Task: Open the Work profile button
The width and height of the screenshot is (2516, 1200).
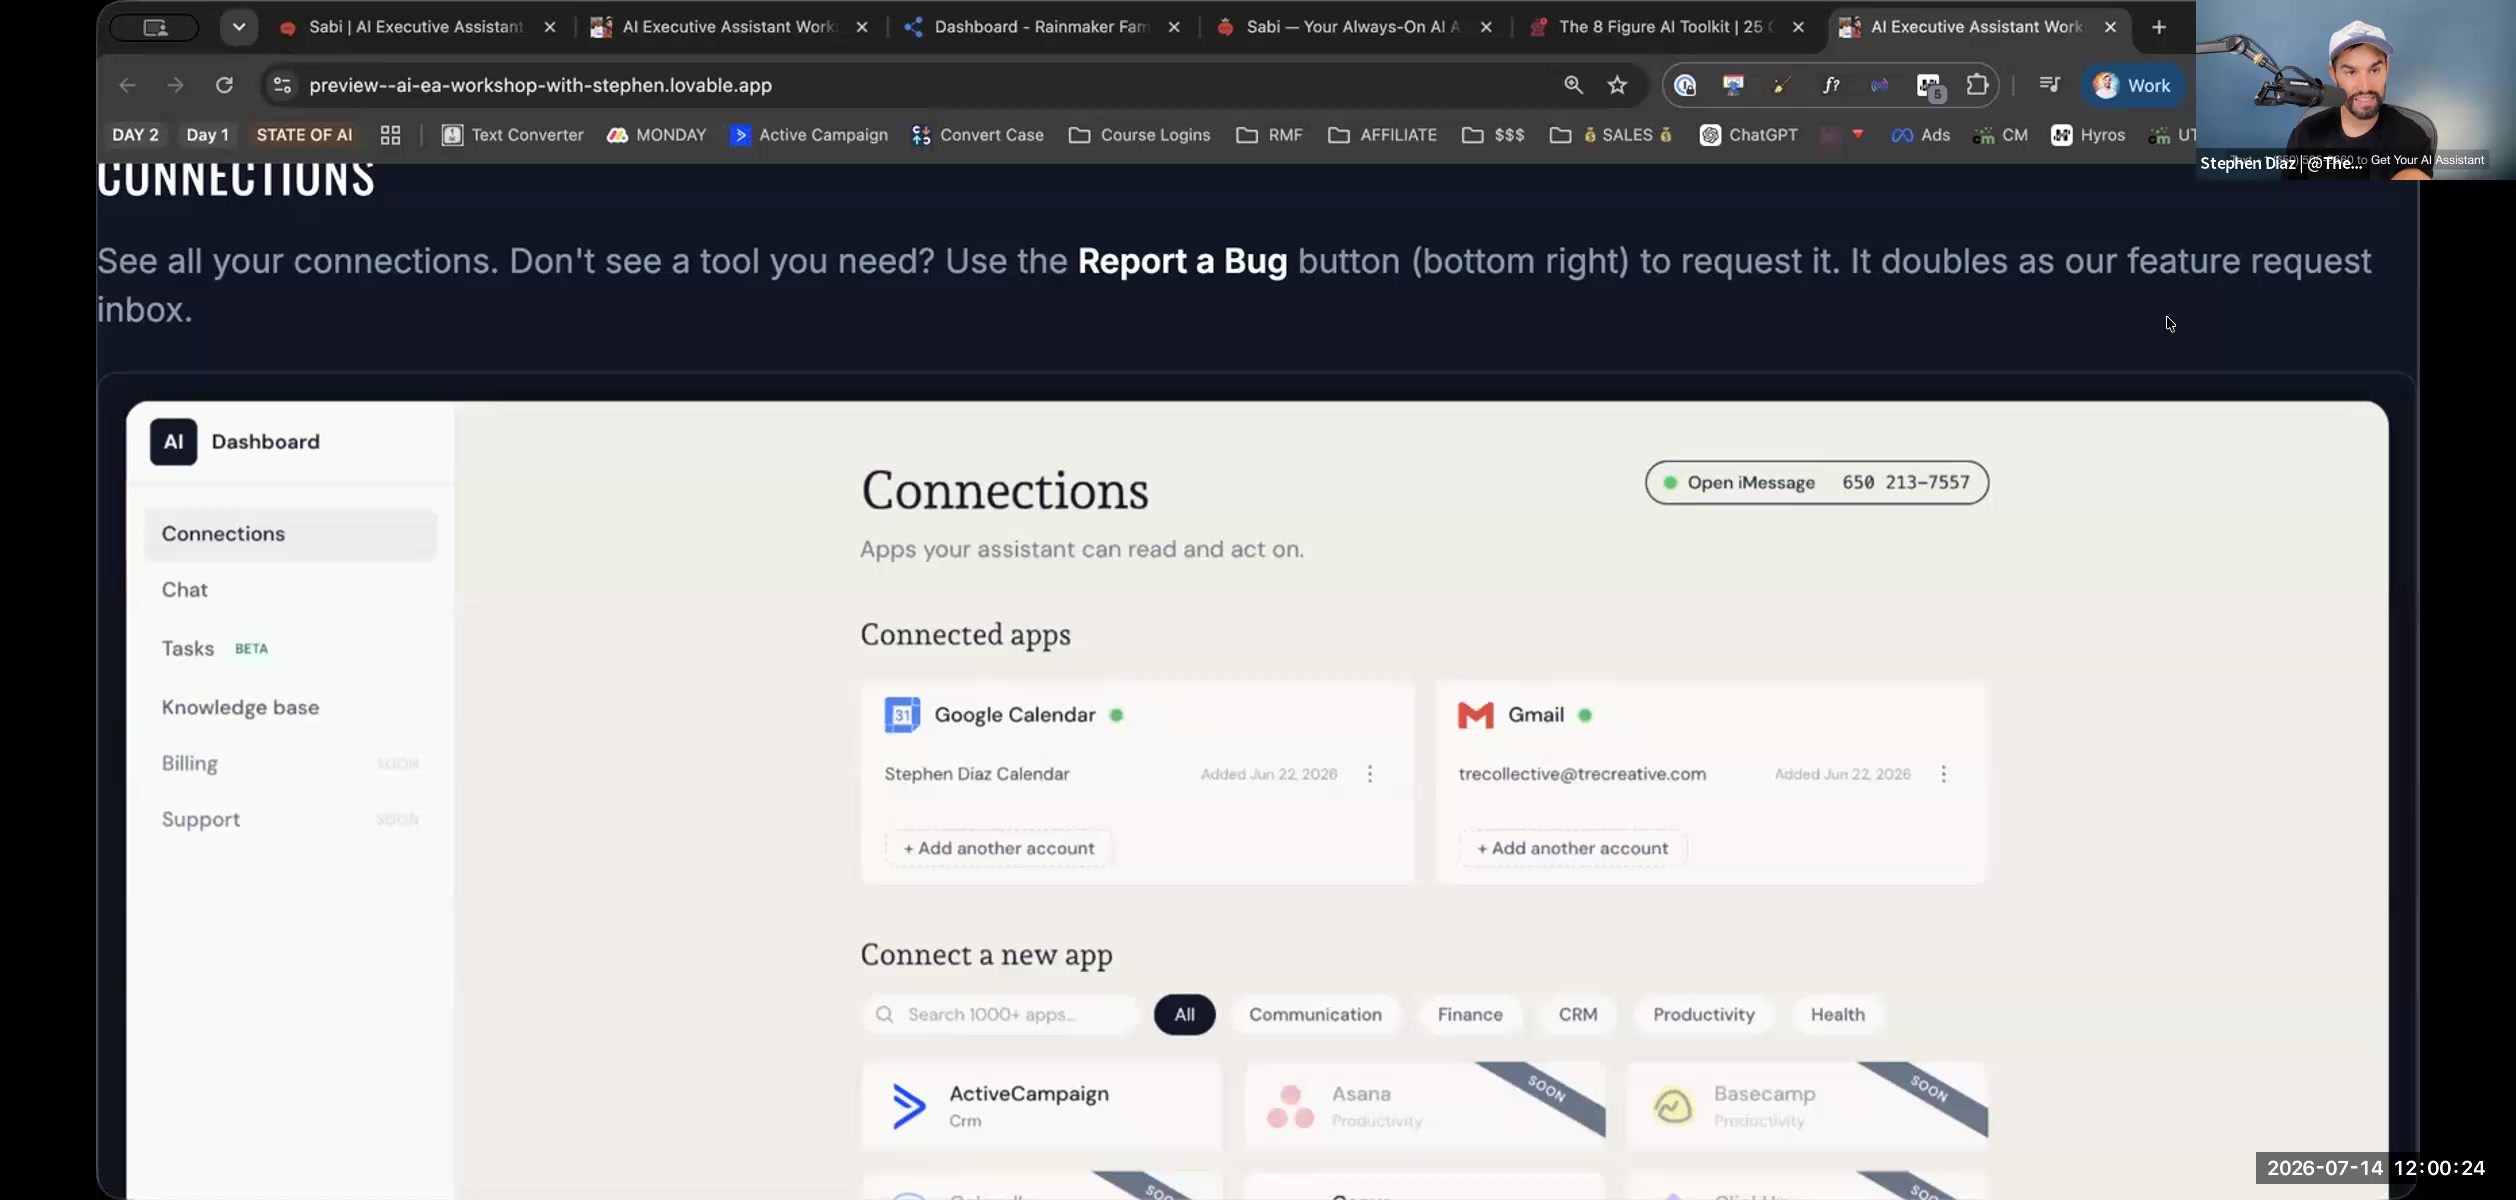Action: pos(2133,85)
